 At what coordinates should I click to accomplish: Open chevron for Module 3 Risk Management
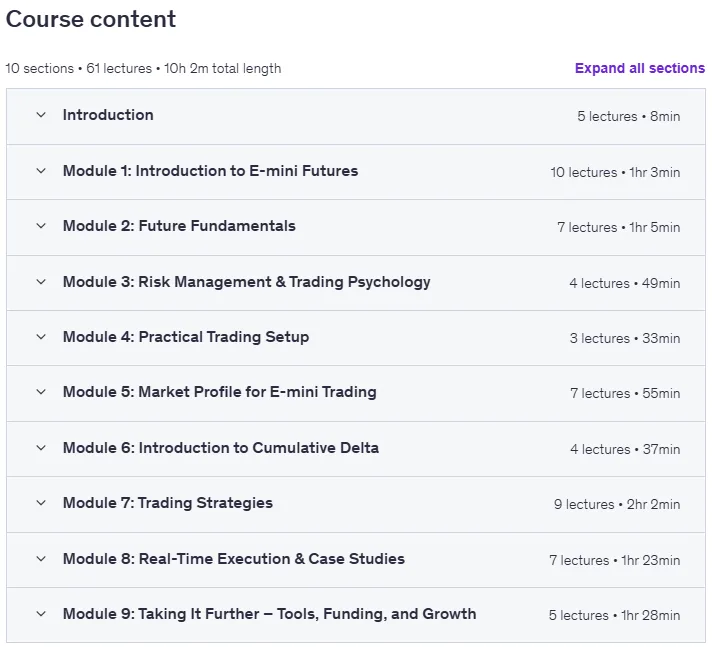[41, 282]
